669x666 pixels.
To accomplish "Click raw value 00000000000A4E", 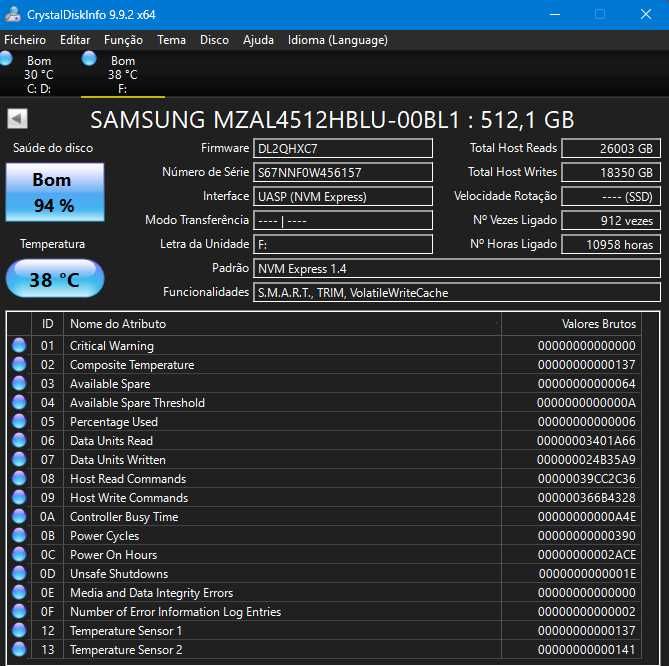I will point(586,517).
